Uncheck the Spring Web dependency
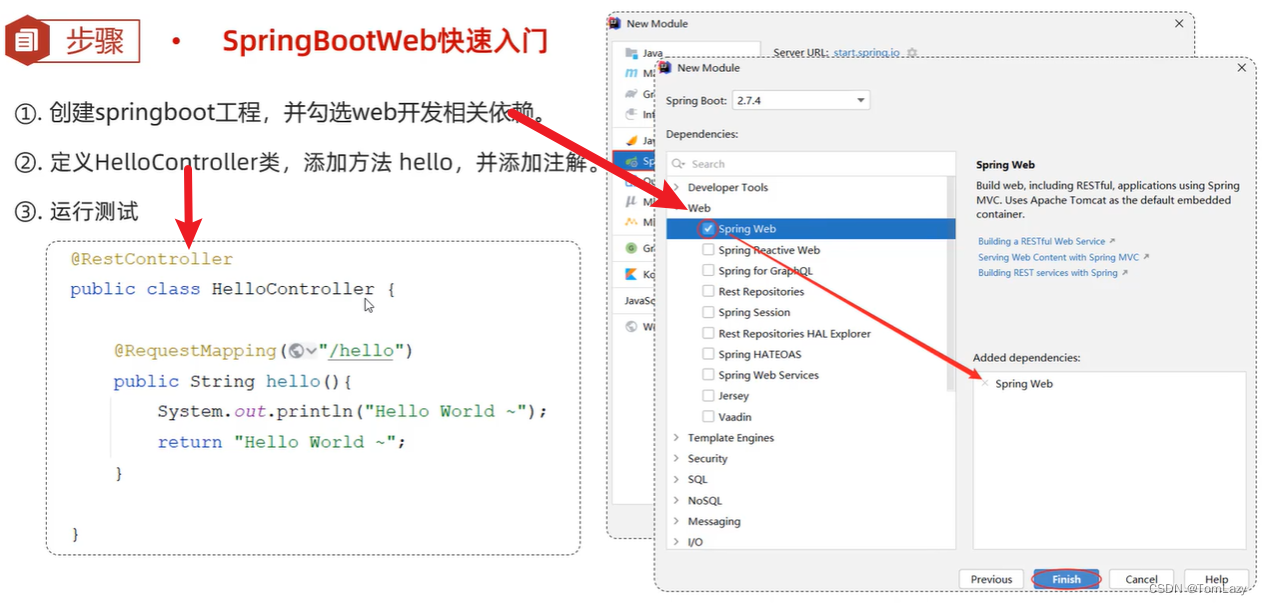The width and height of the screenshot is (1262, 605). click(x=708, y=228)
